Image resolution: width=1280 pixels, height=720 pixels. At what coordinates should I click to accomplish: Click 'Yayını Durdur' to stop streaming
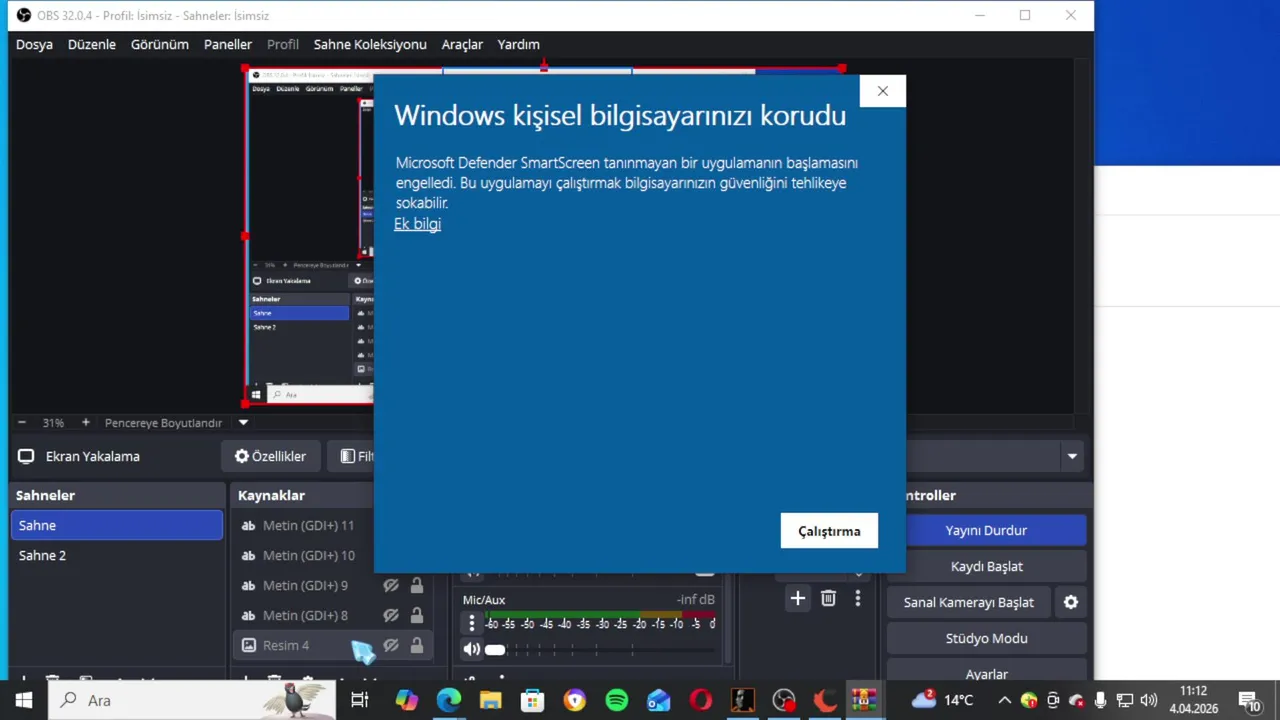(x=986, y=530)
